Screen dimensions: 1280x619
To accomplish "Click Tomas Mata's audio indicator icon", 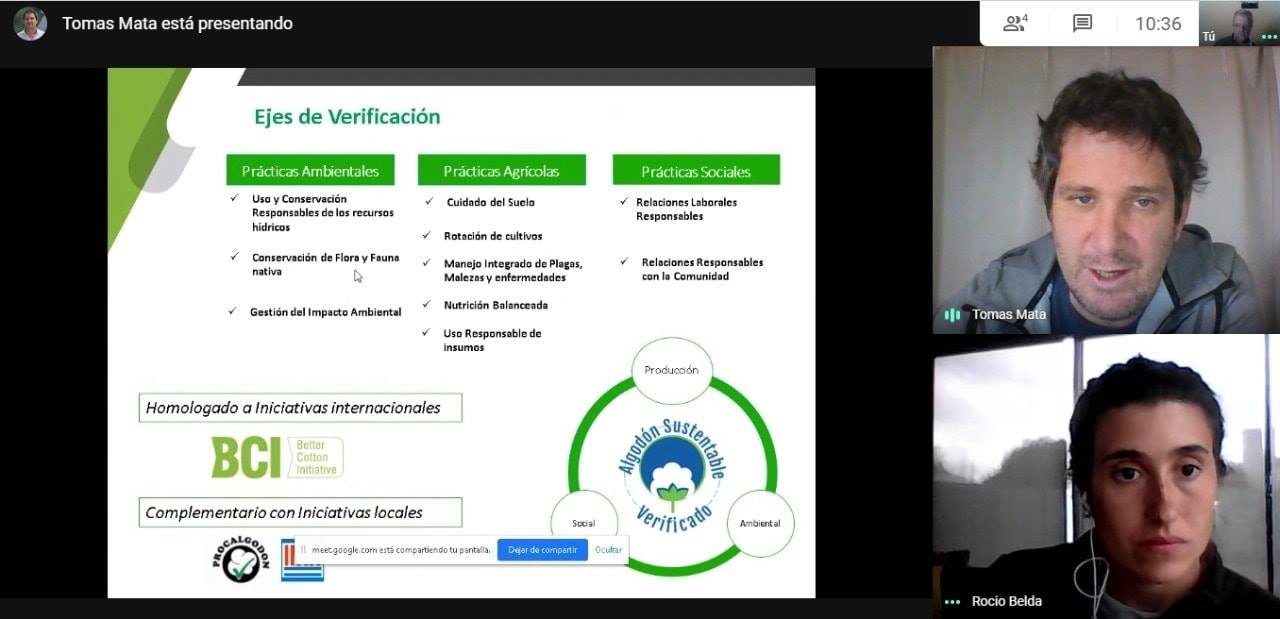I will 952,315.
